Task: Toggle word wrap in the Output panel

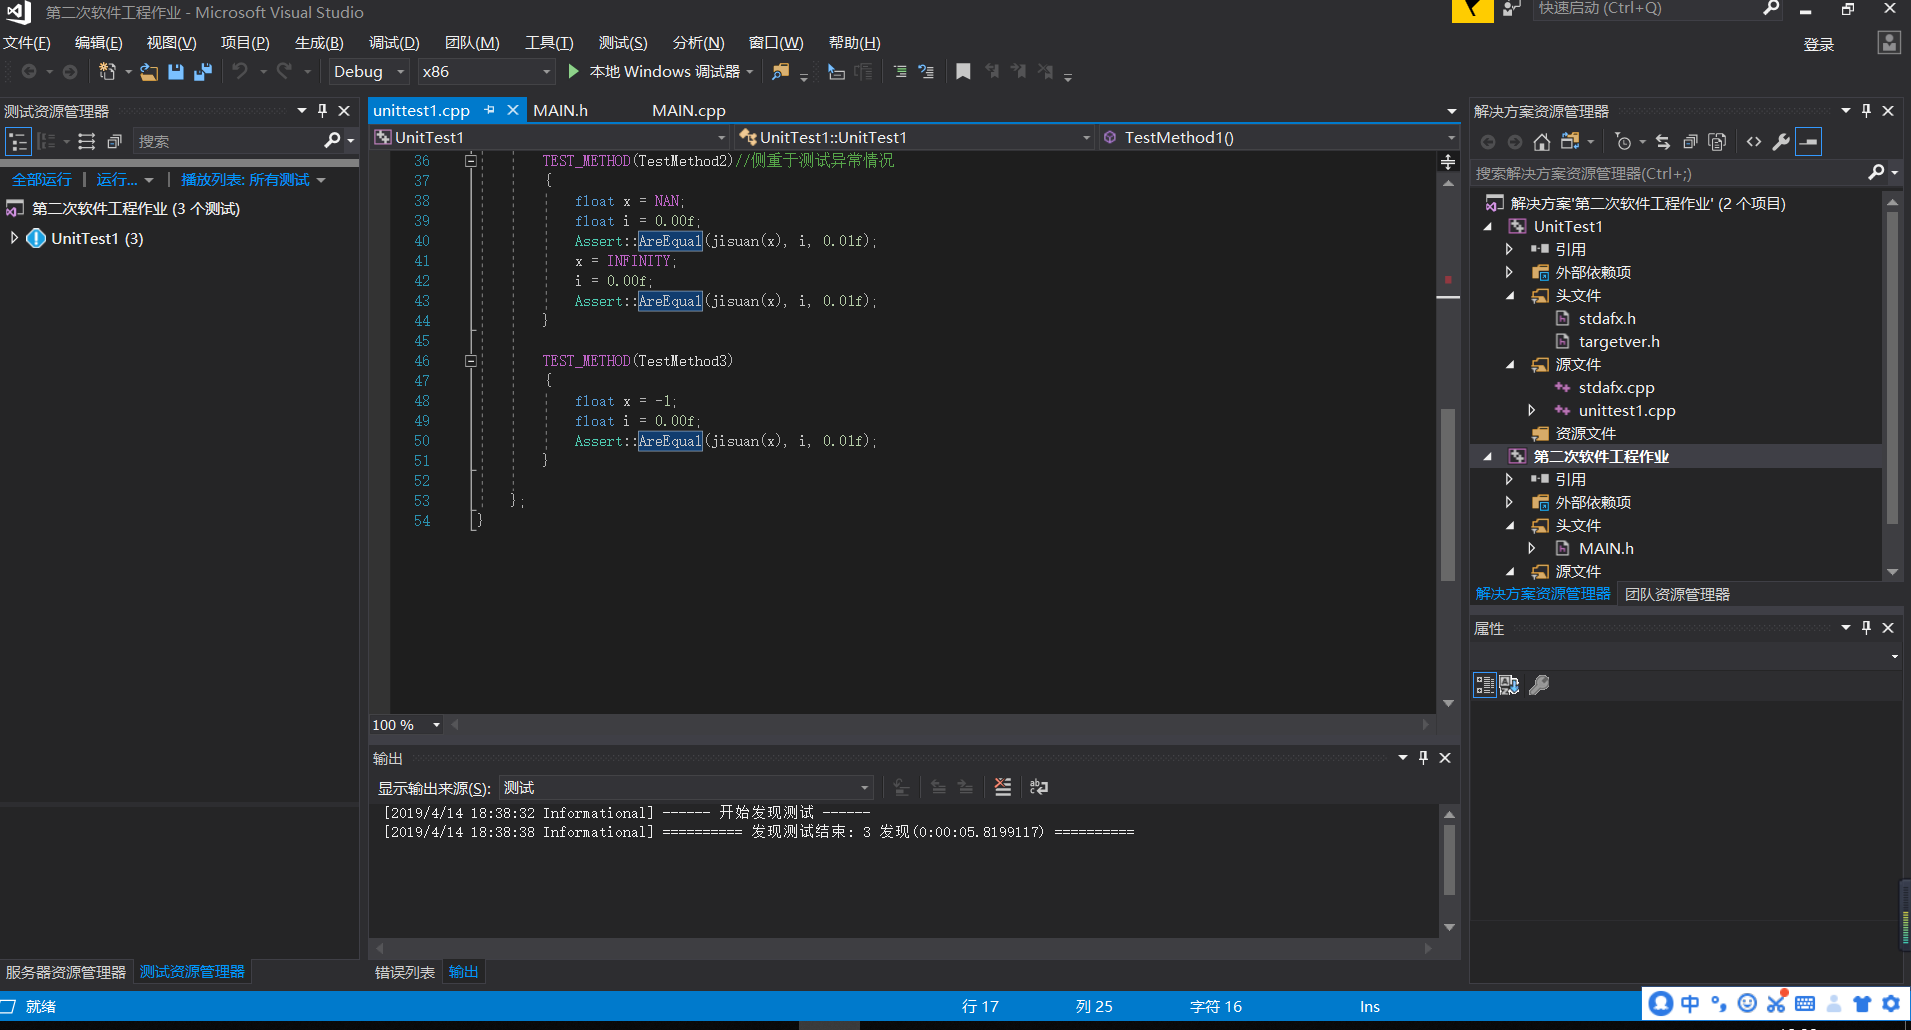Action: [x=1039, y=787]
